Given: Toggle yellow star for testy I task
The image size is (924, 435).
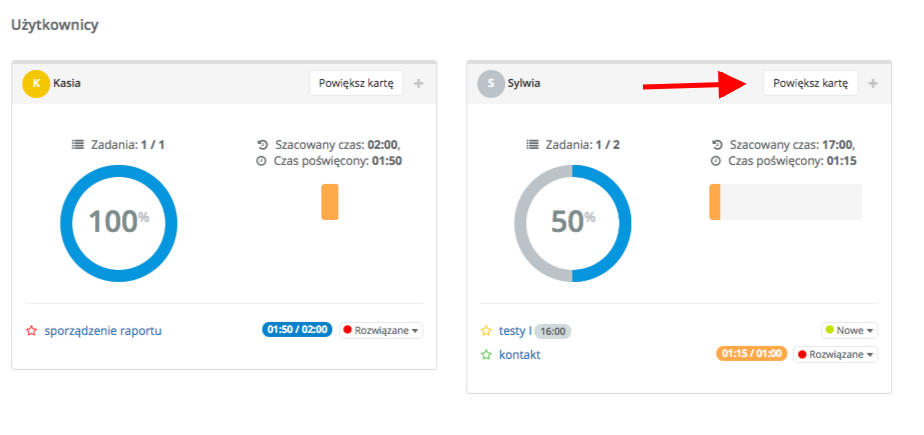Looking at the screenshot, I should click(486, 330).
